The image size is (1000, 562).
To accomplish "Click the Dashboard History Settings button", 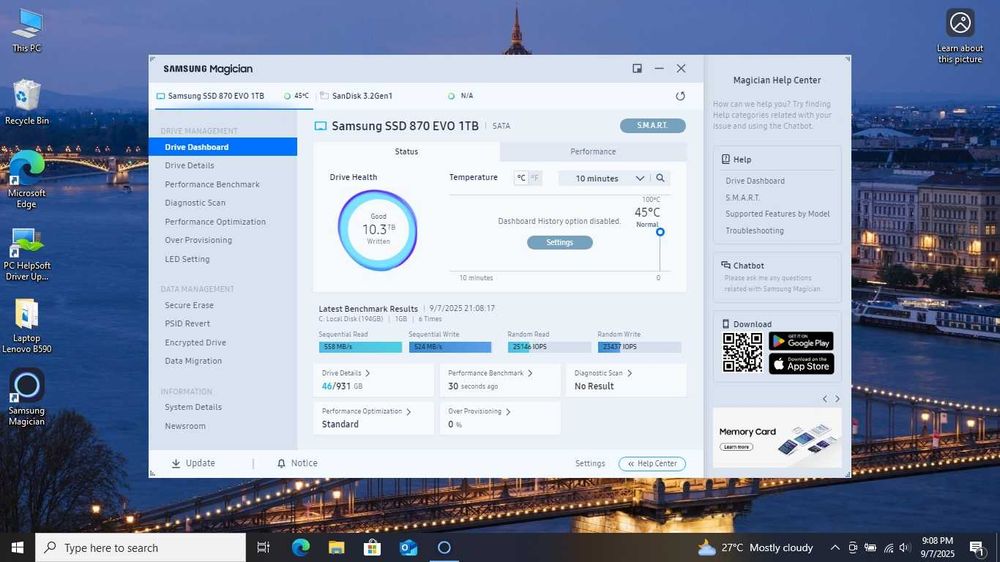I will point(559,242).
